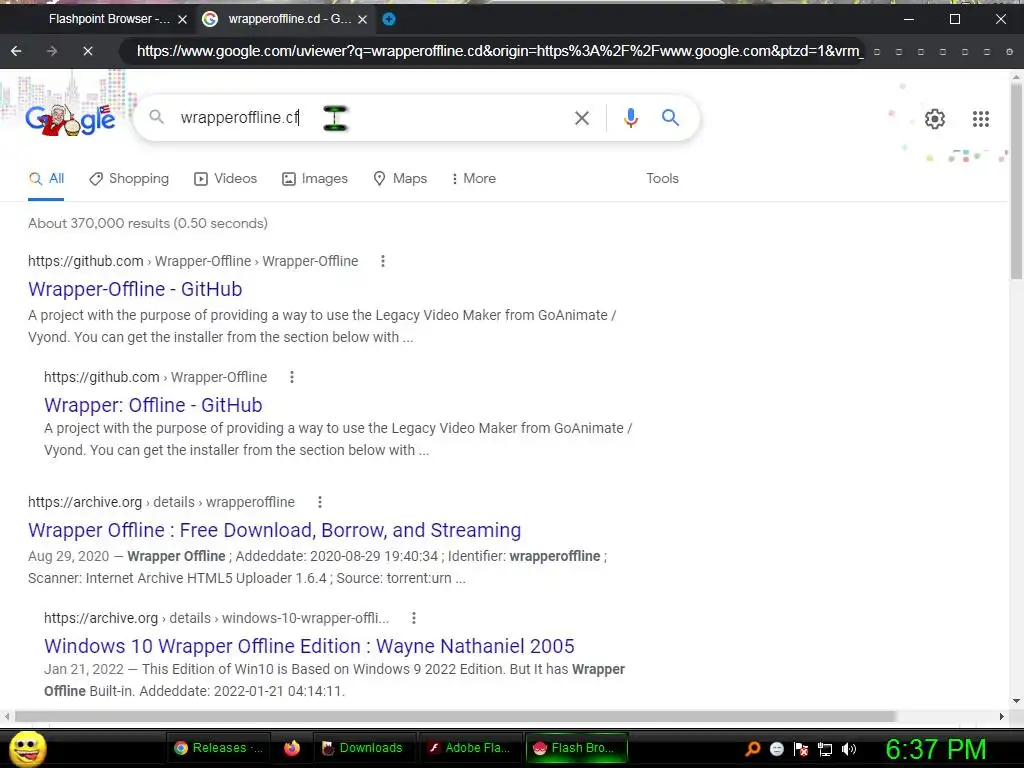This screenshot has height=768, width=1024.
Task: Open the volume speaker tray icon
Action: click(x=849, y=749)
